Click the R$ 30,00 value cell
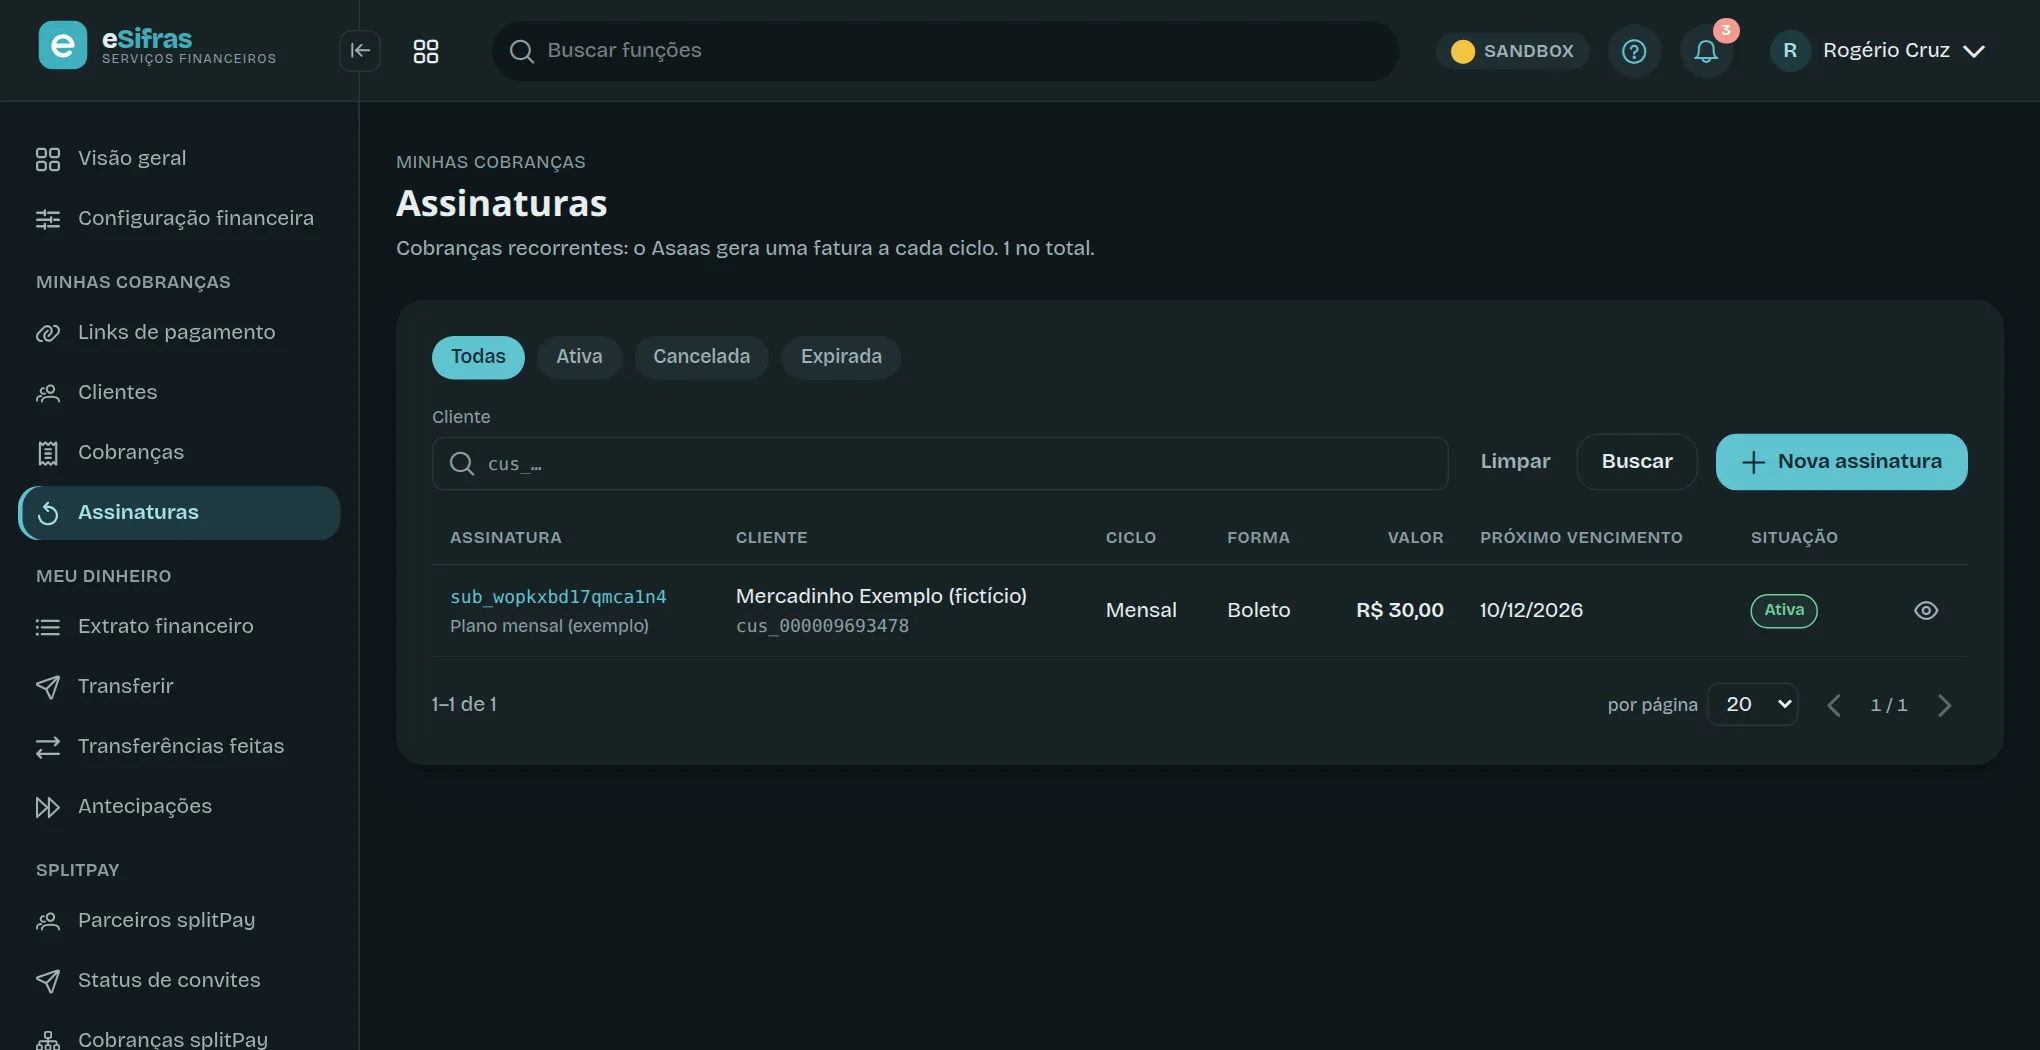This screenshot has height=1050, width=2040. click(x=1399, y=611)
